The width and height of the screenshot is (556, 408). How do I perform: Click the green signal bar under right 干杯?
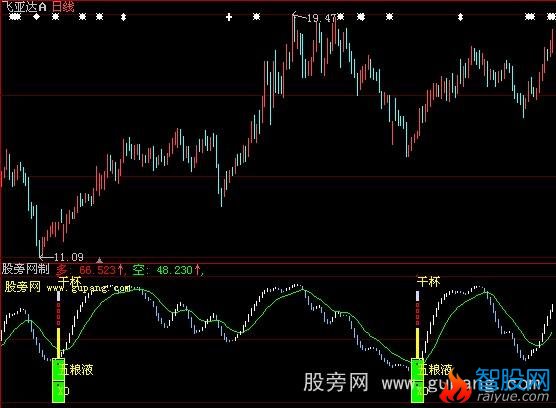[417, 380]
